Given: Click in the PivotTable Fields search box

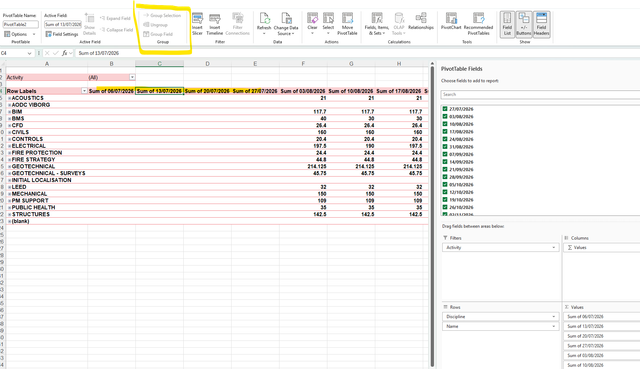Looking at the screenshot, I should pyautogui.click(x=540, y=95).
